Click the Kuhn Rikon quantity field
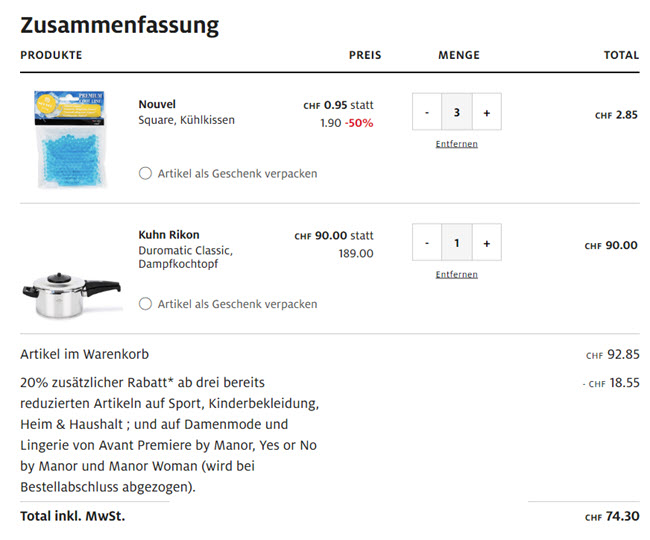This screenshot has width=650, height=540. (457, 243)
